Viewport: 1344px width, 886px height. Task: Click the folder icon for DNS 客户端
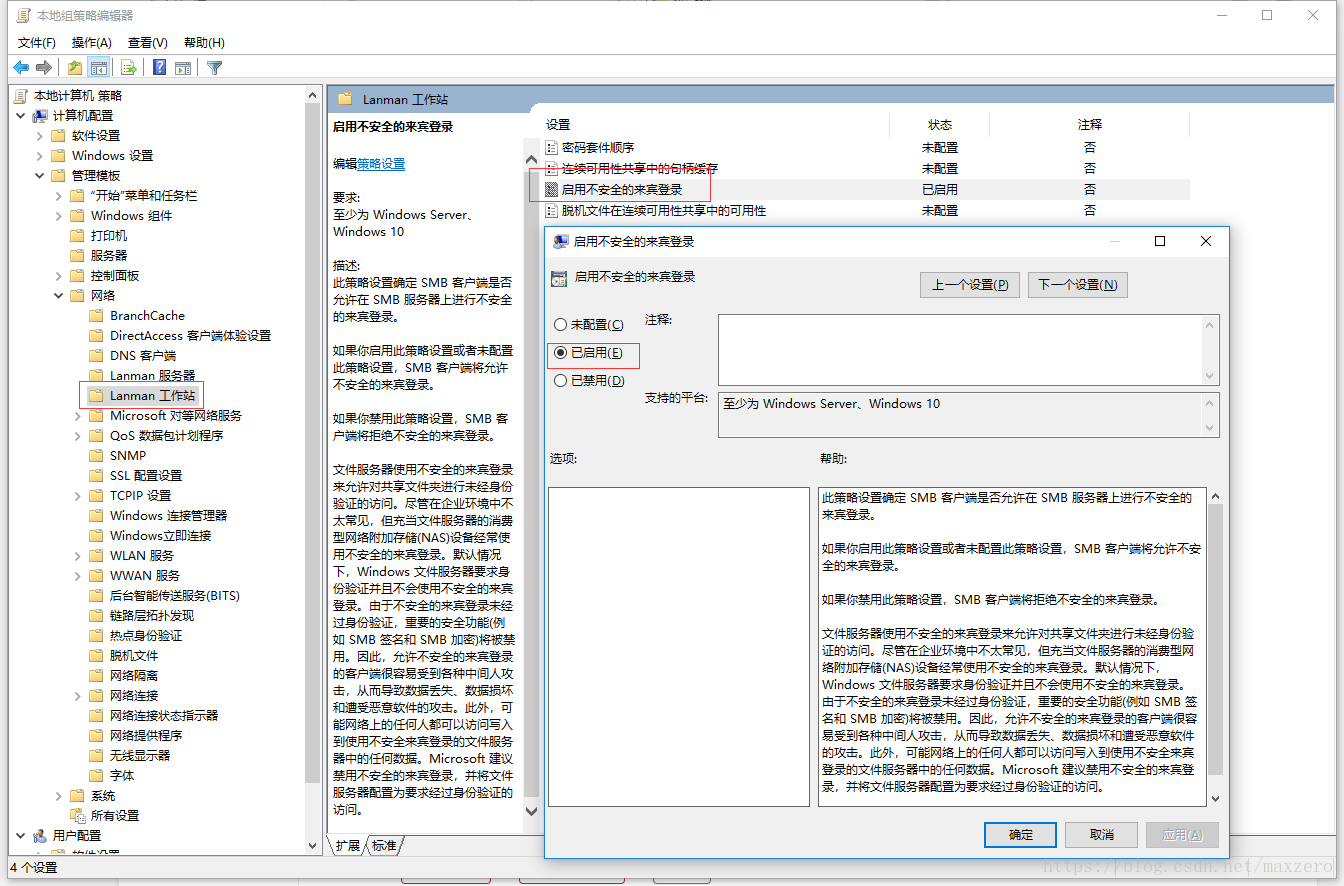[x=96, y=355]
